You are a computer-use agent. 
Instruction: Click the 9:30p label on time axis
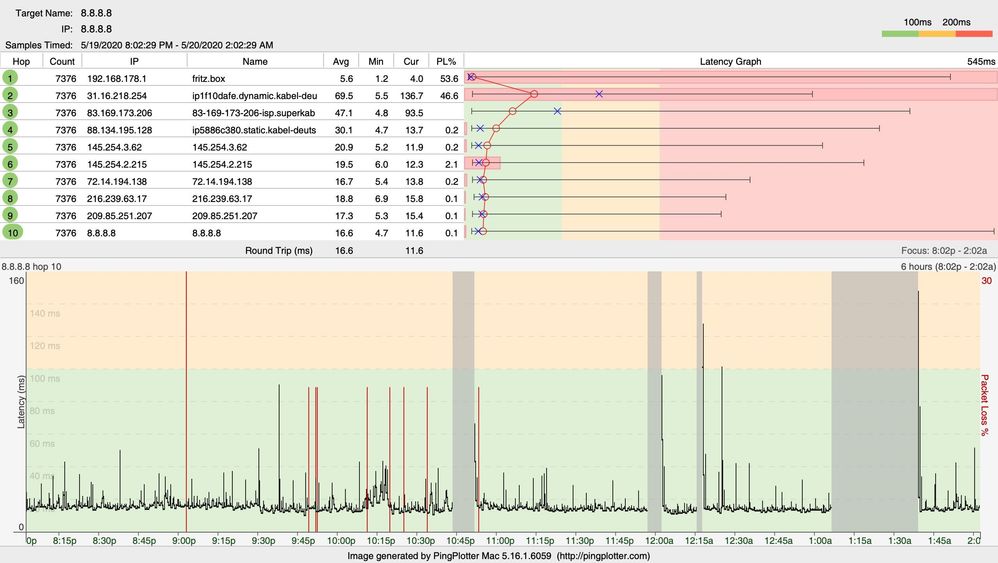(x=263, y=541)
